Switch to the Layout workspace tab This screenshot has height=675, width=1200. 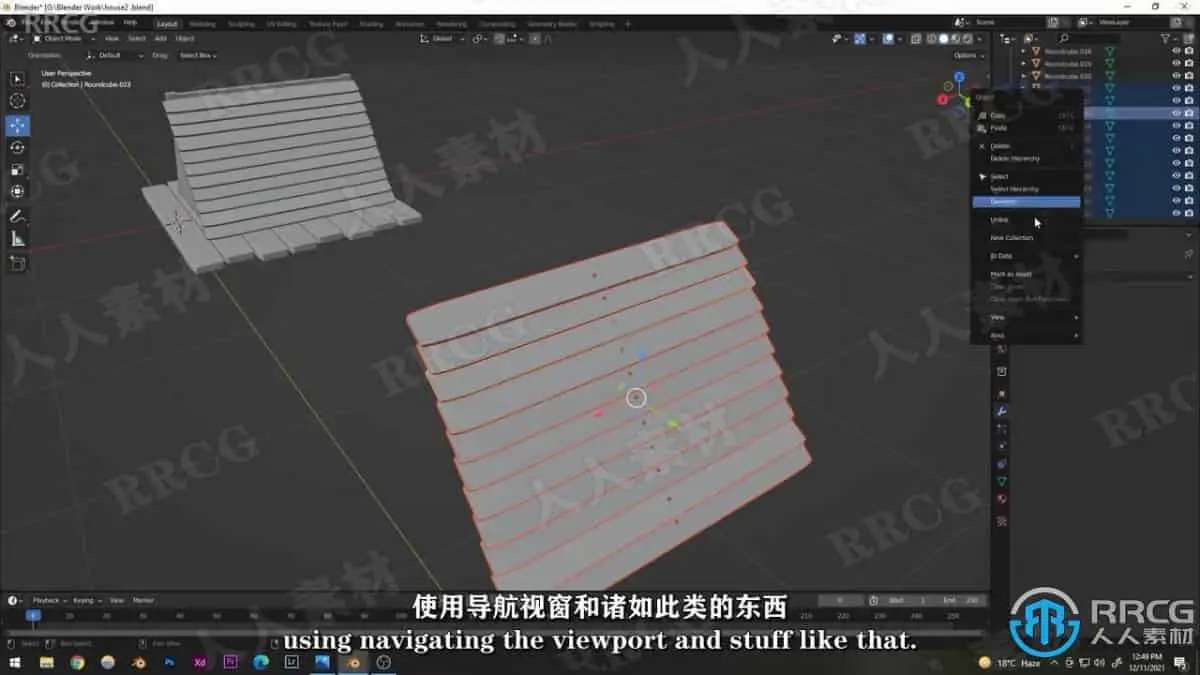point(167,22)
